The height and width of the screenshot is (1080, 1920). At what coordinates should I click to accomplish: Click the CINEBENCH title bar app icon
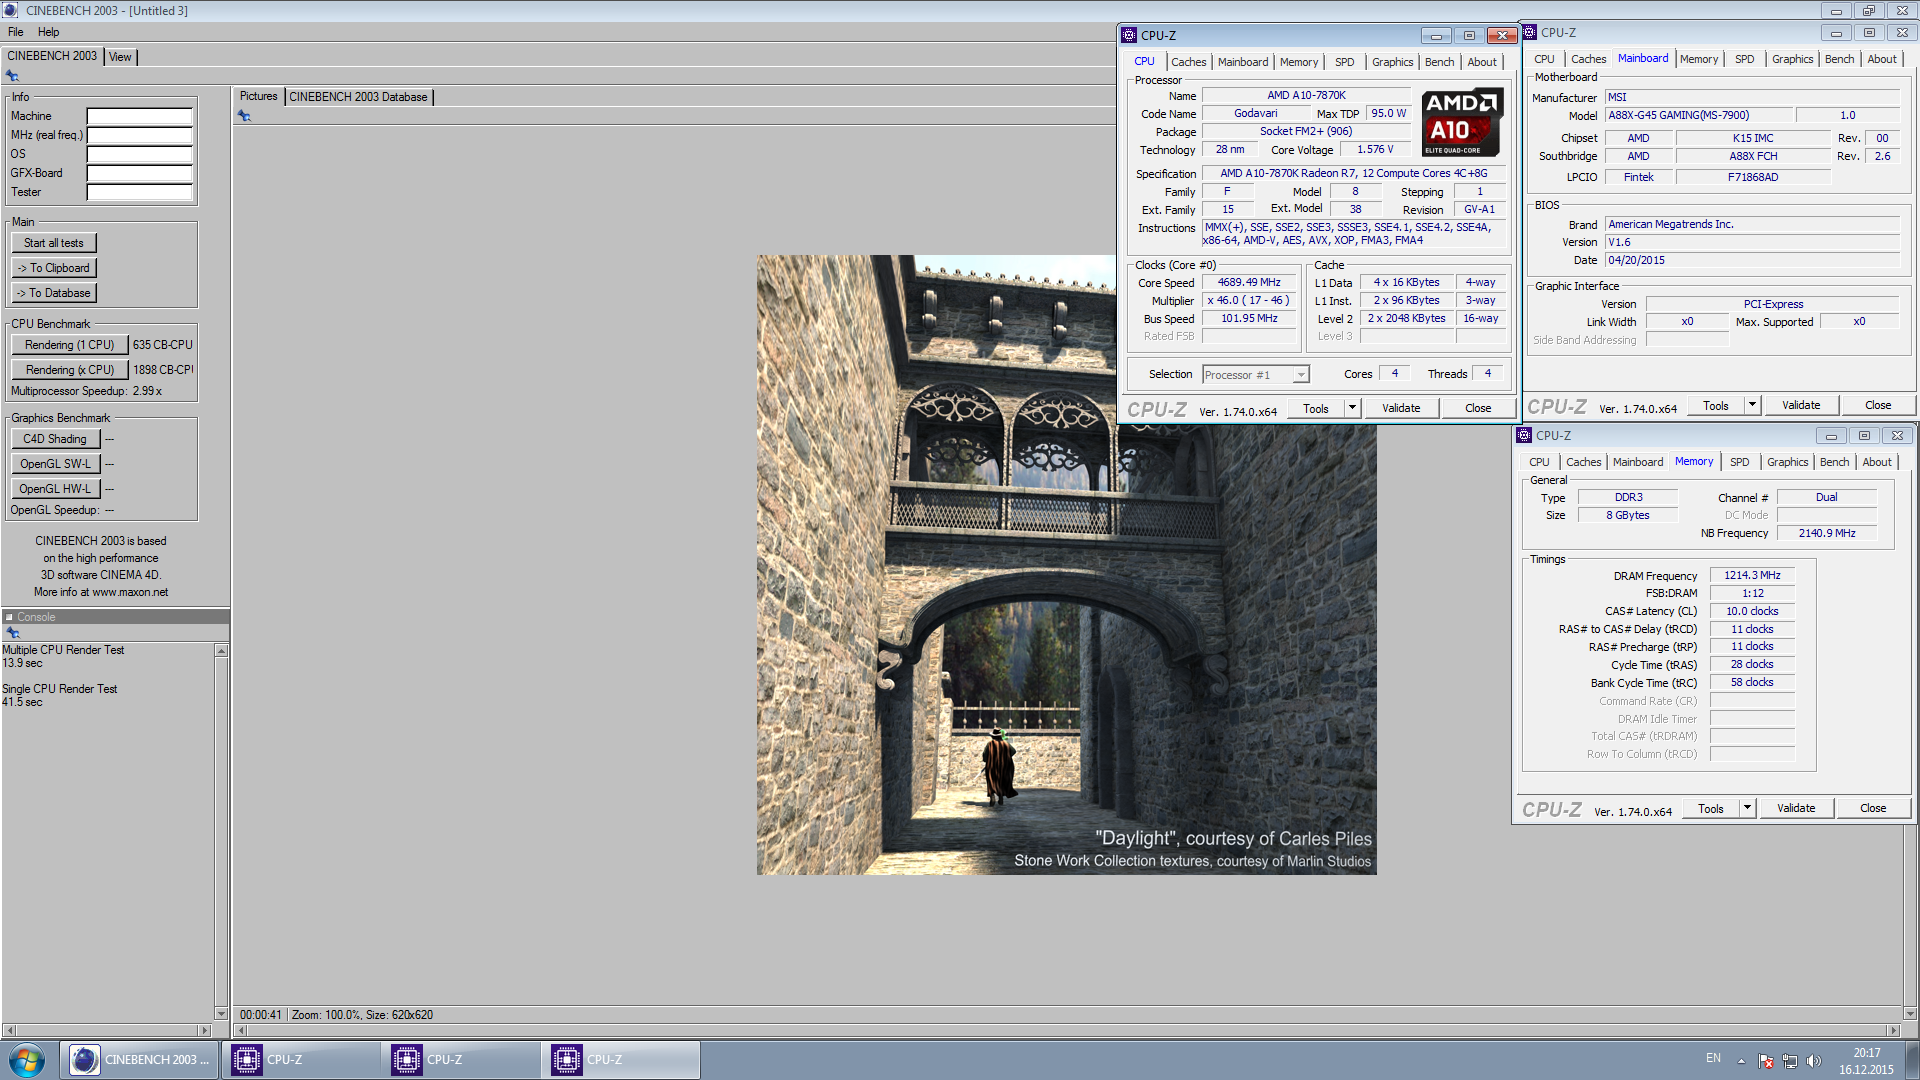click(11, 10)
